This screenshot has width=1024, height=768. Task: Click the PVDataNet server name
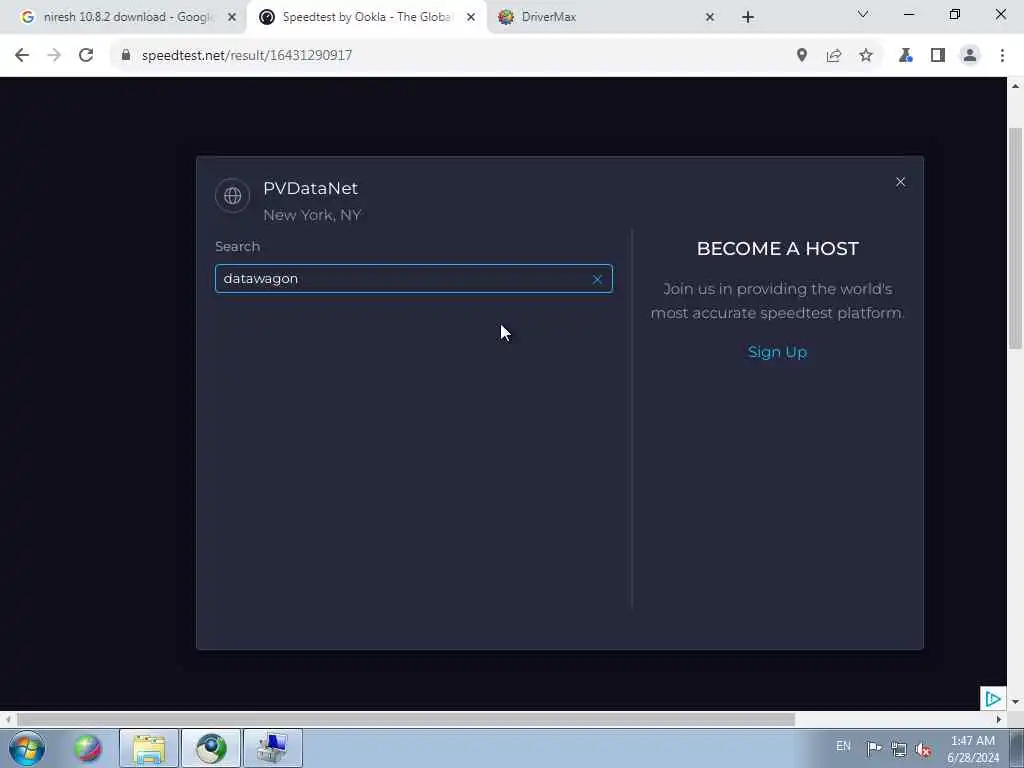pos(310,188)
